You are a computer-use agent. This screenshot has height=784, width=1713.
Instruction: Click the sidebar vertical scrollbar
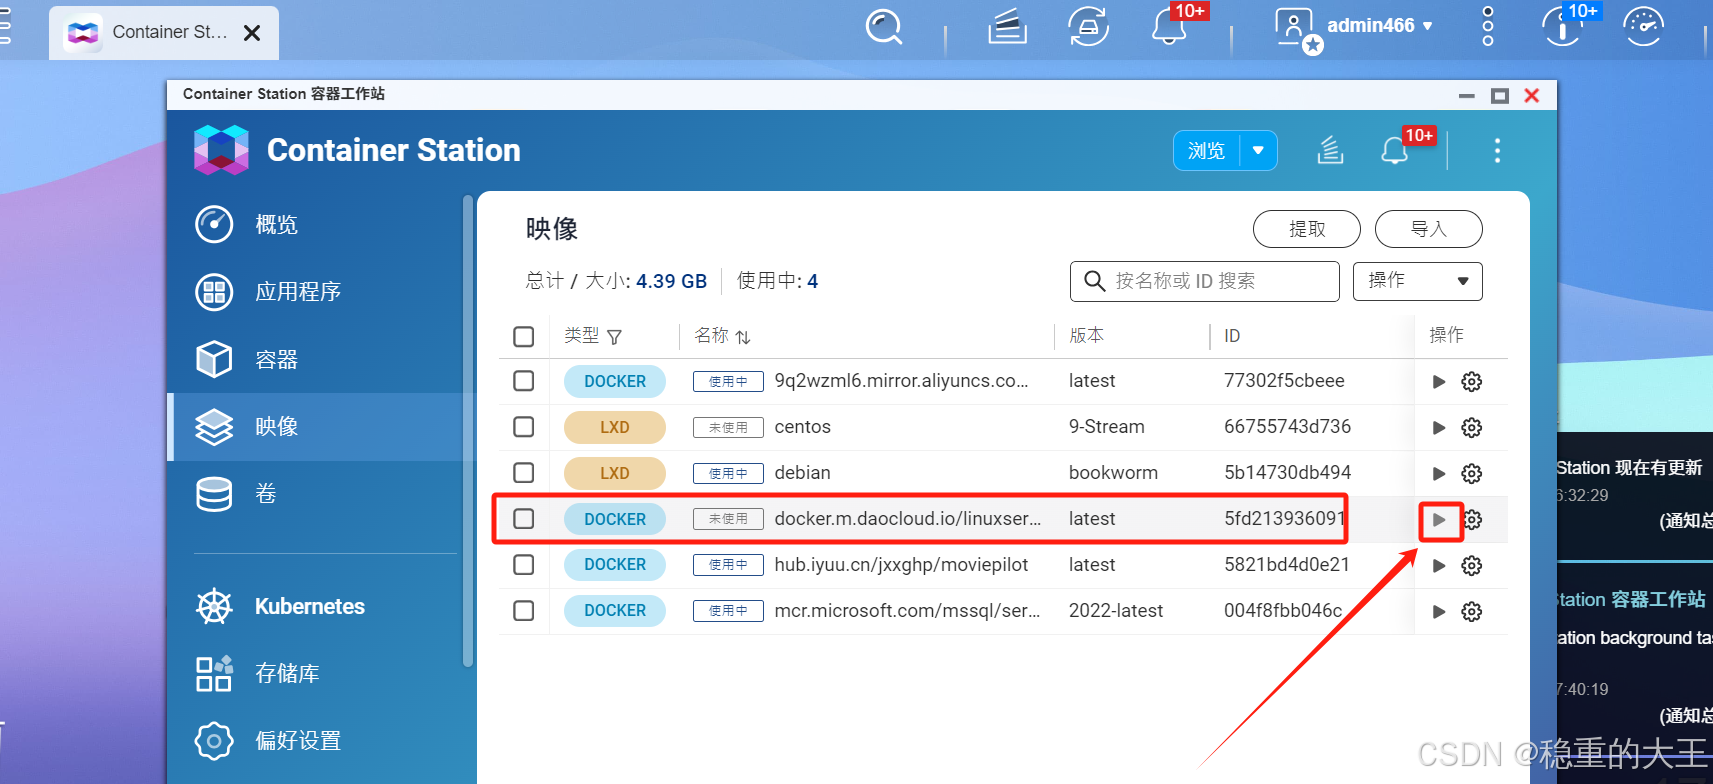468,430
